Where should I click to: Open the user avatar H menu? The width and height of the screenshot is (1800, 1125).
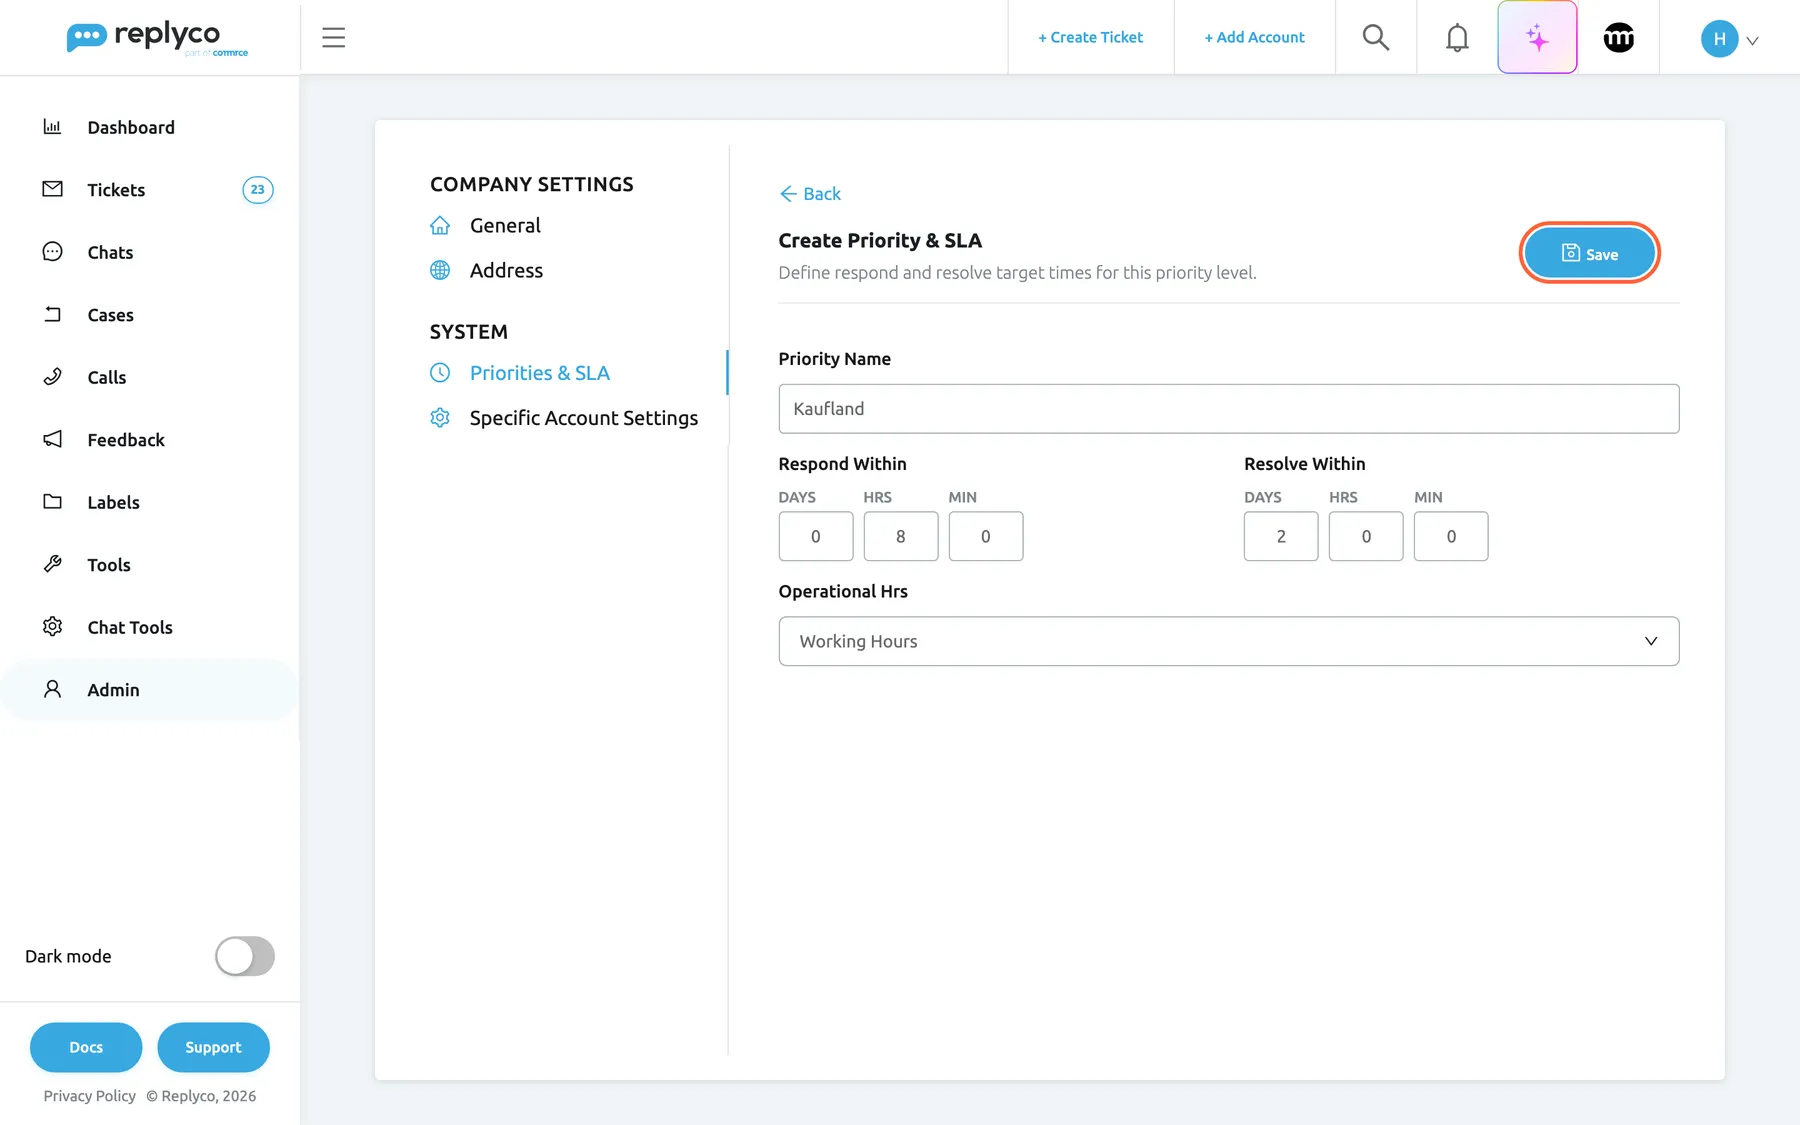[x=1730, y=39]
